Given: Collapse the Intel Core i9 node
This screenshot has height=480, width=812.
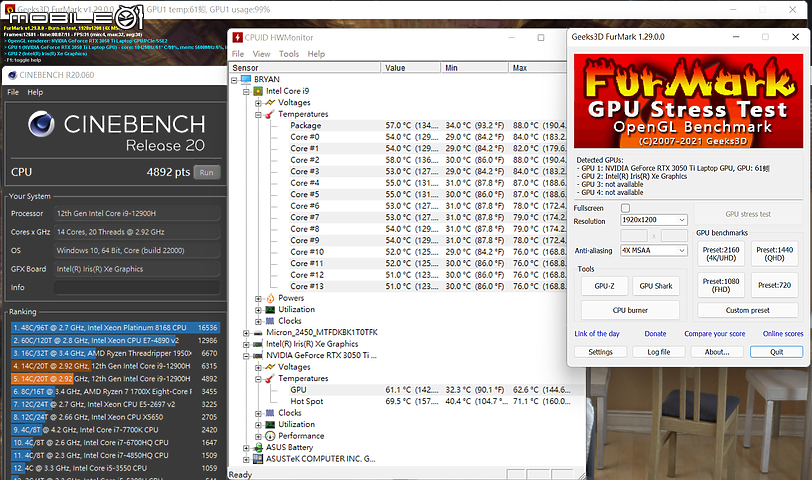Looking at the screenshot, I should (246, 91).
